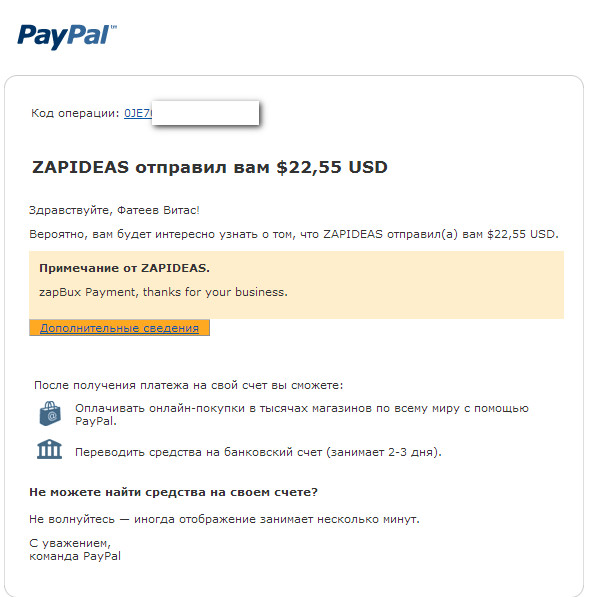602x597 pixels.
Task: Click the greeting Здравствуйте, Фатеев Витас
Action: pyautogui.click(x=116, y=210)
